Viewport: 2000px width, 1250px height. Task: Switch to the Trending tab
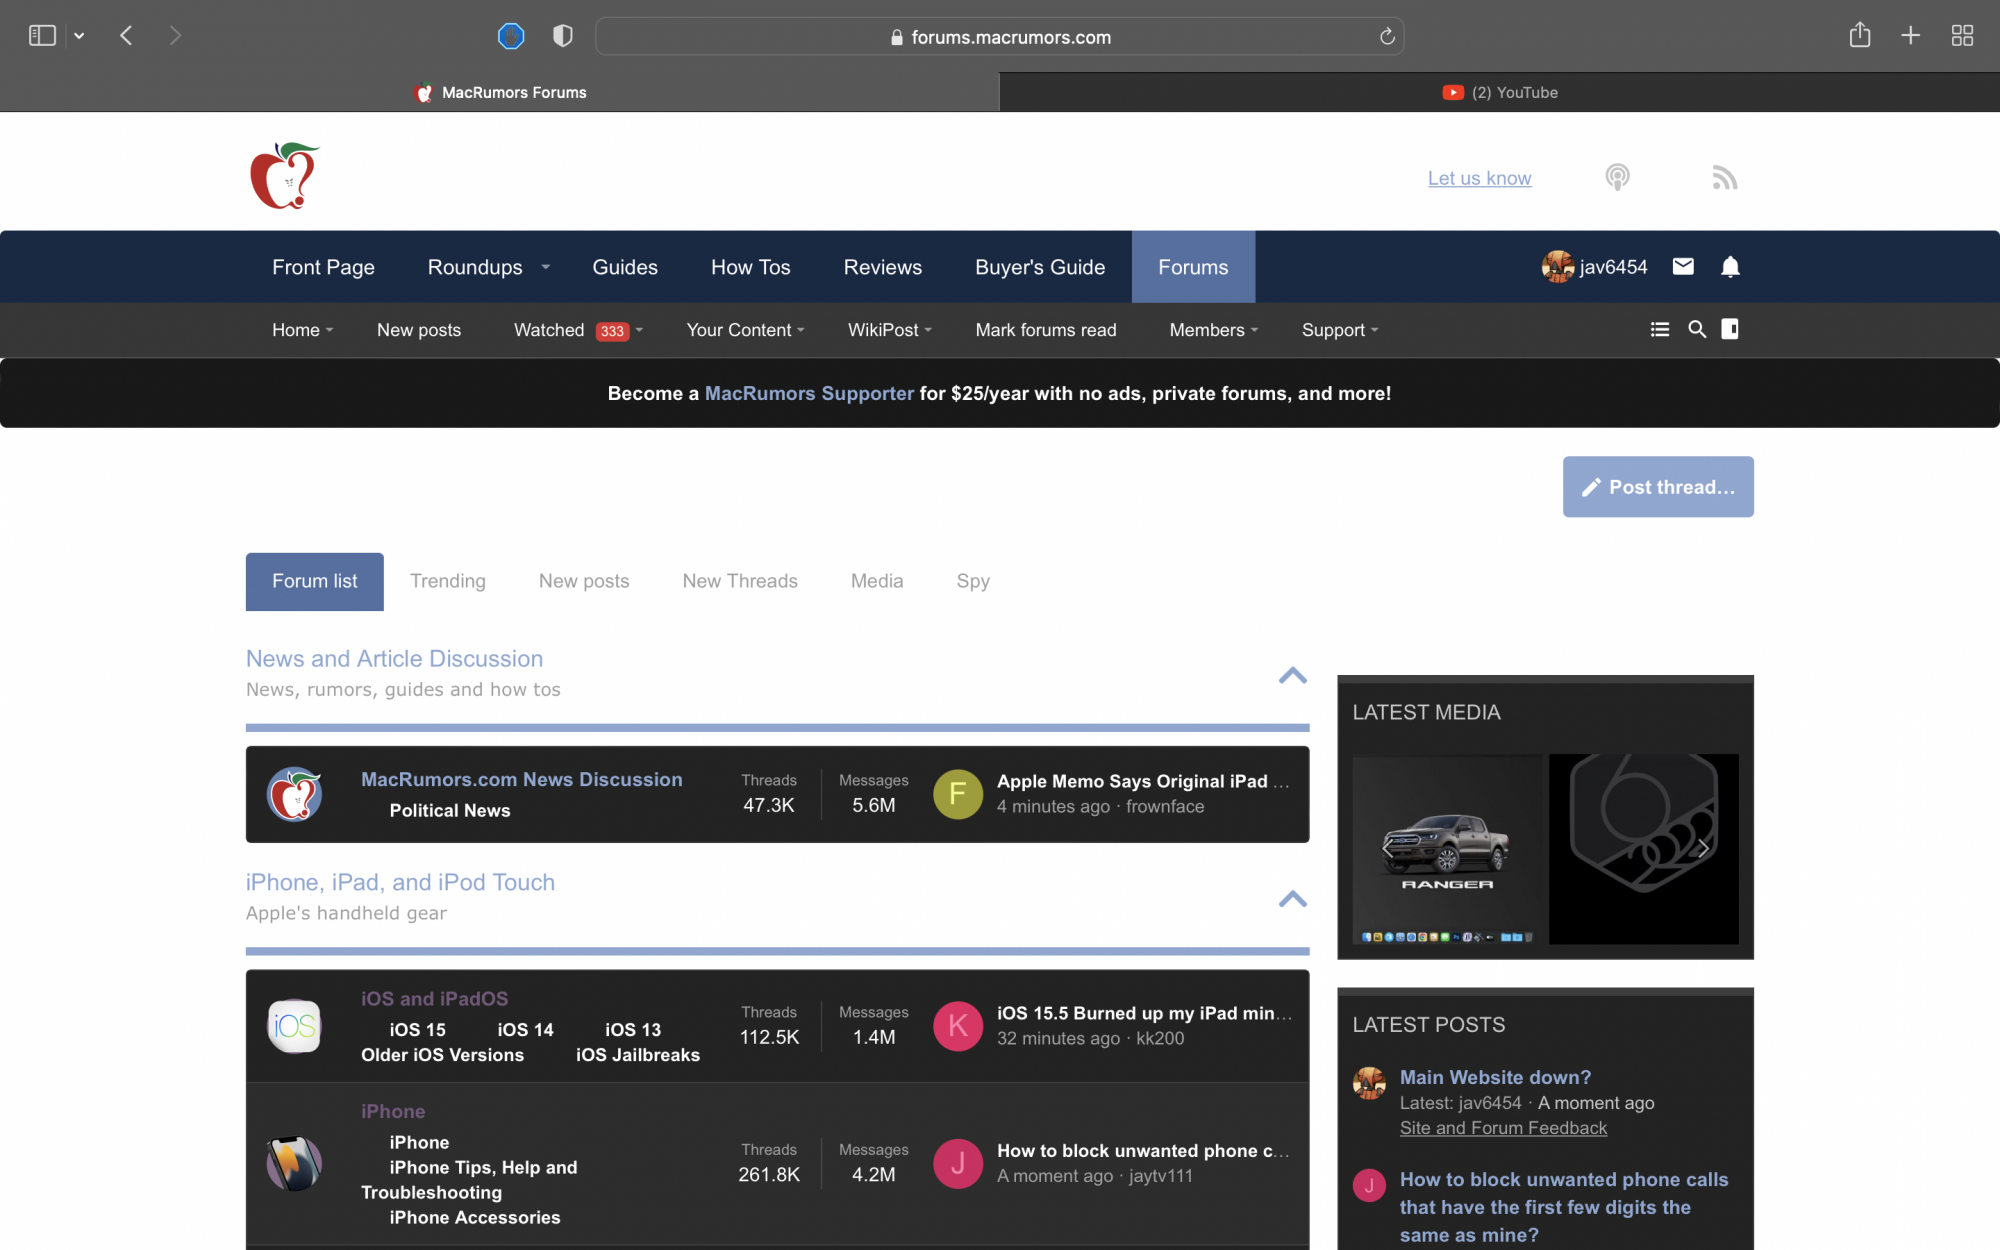point(447,581)
